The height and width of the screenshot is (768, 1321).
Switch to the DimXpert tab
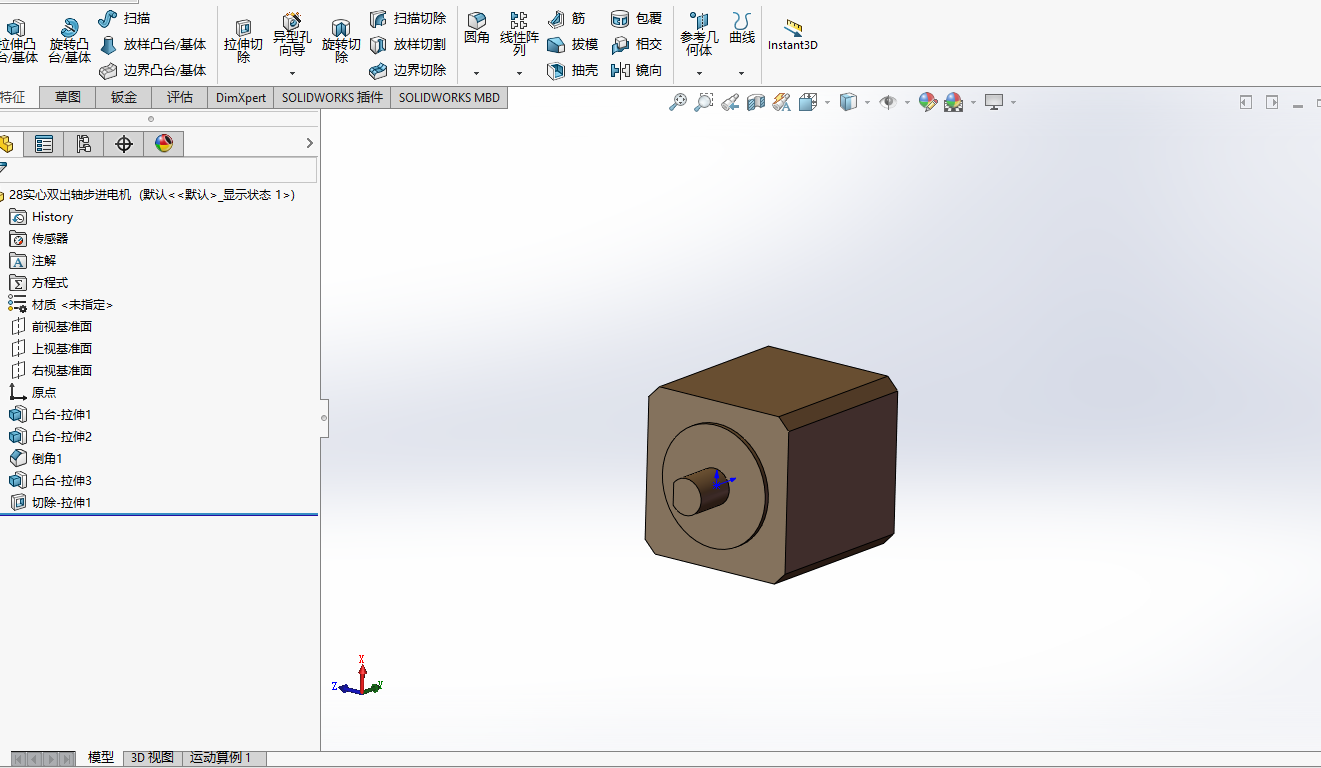click(x=241, y=97)
